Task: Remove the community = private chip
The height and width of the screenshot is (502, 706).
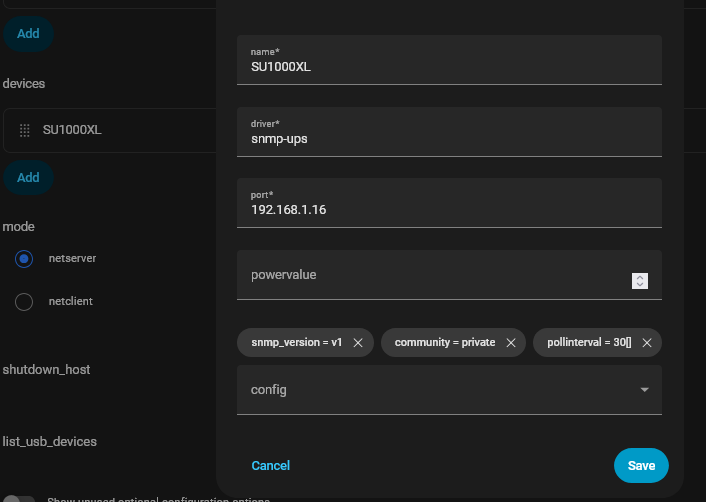Action: click(x=510, y=342)
